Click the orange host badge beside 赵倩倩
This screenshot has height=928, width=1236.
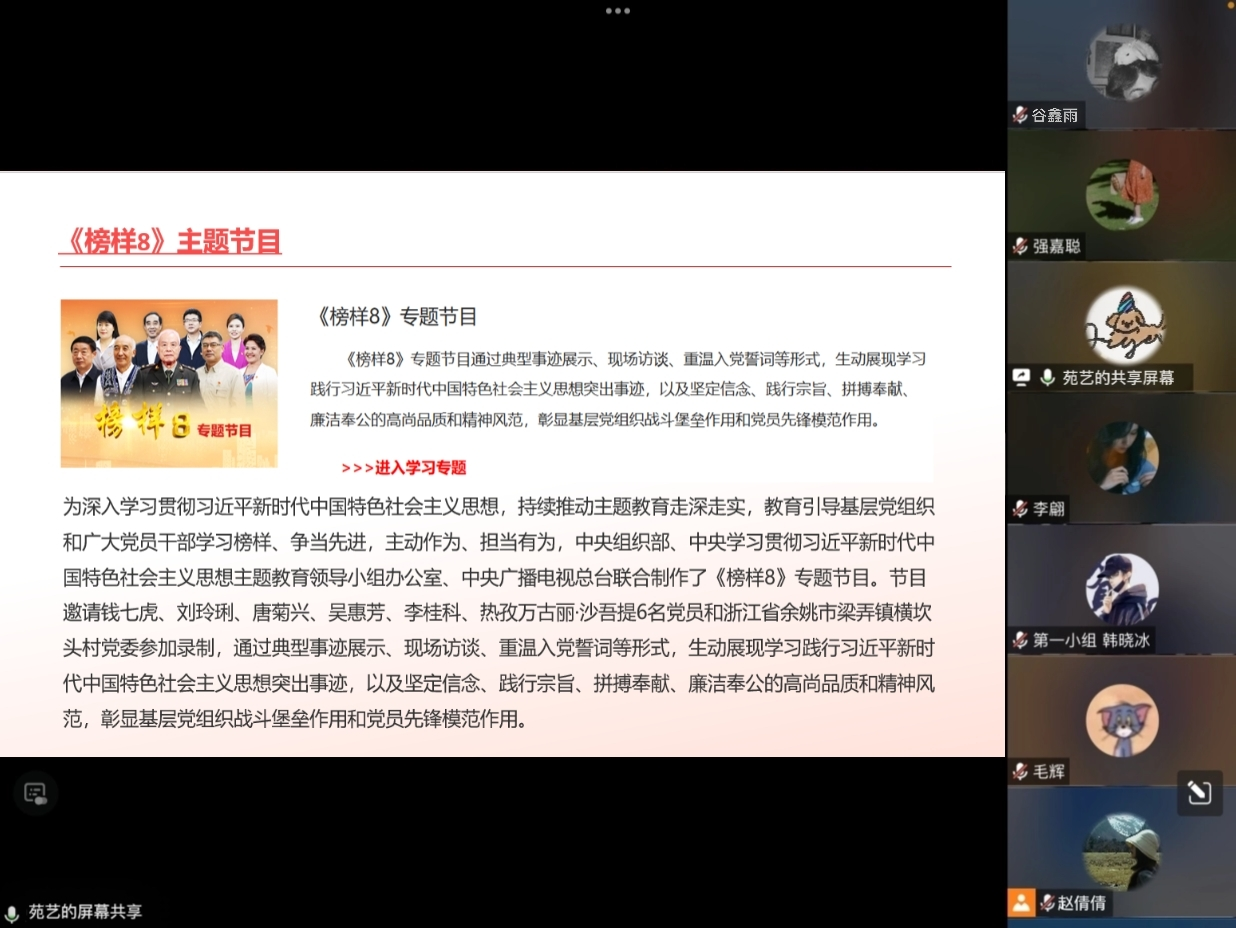(1020, 903)
